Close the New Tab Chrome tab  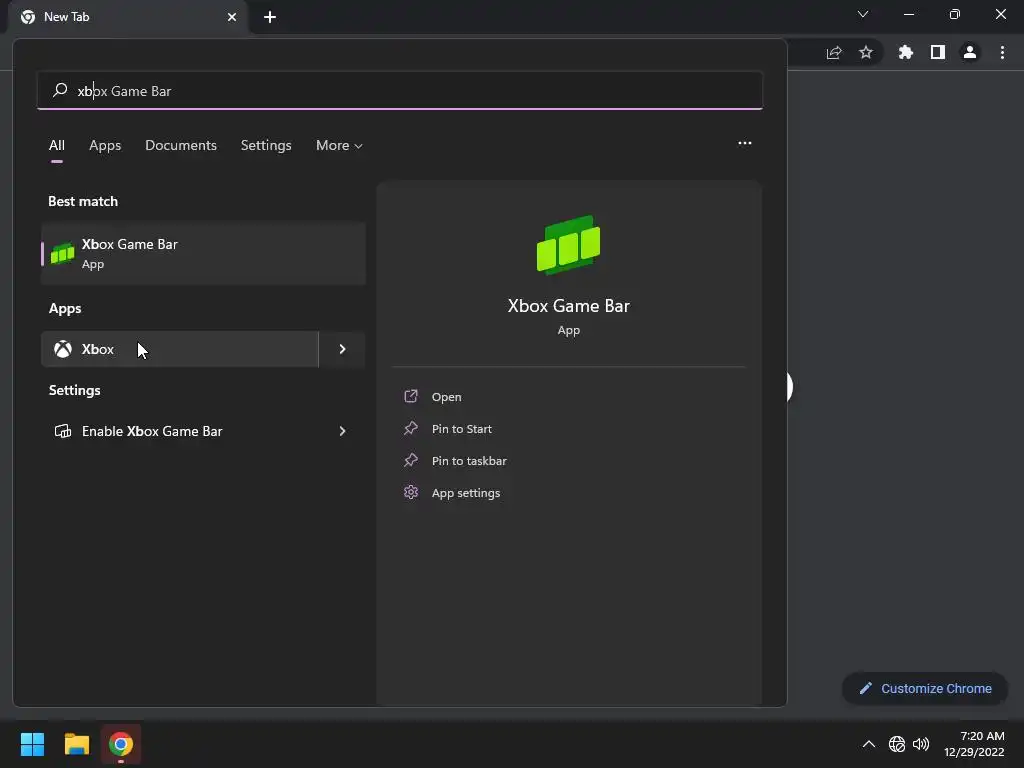tap(232, 17)
